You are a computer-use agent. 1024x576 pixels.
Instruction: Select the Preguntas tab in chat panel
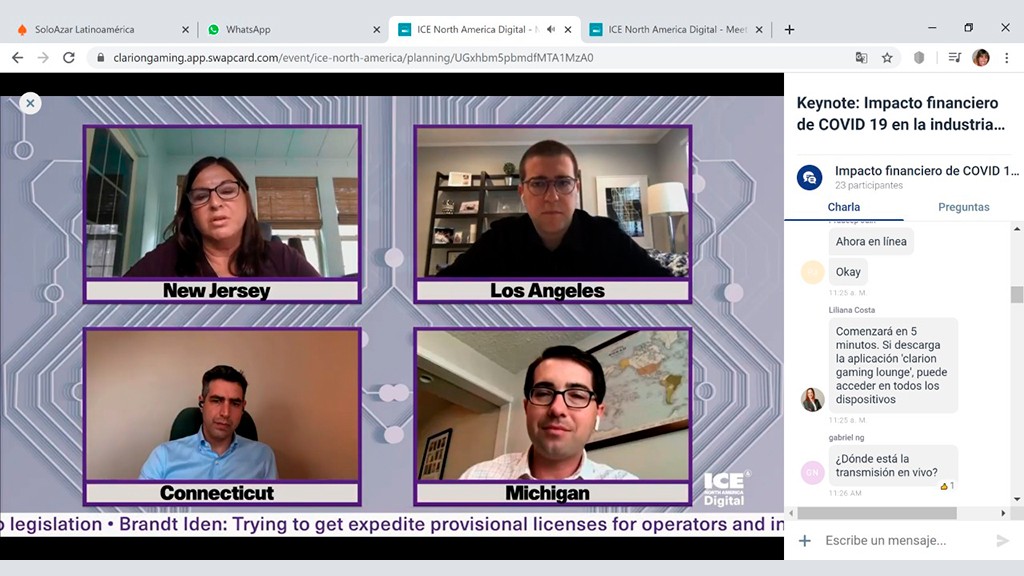pos(963,207)
